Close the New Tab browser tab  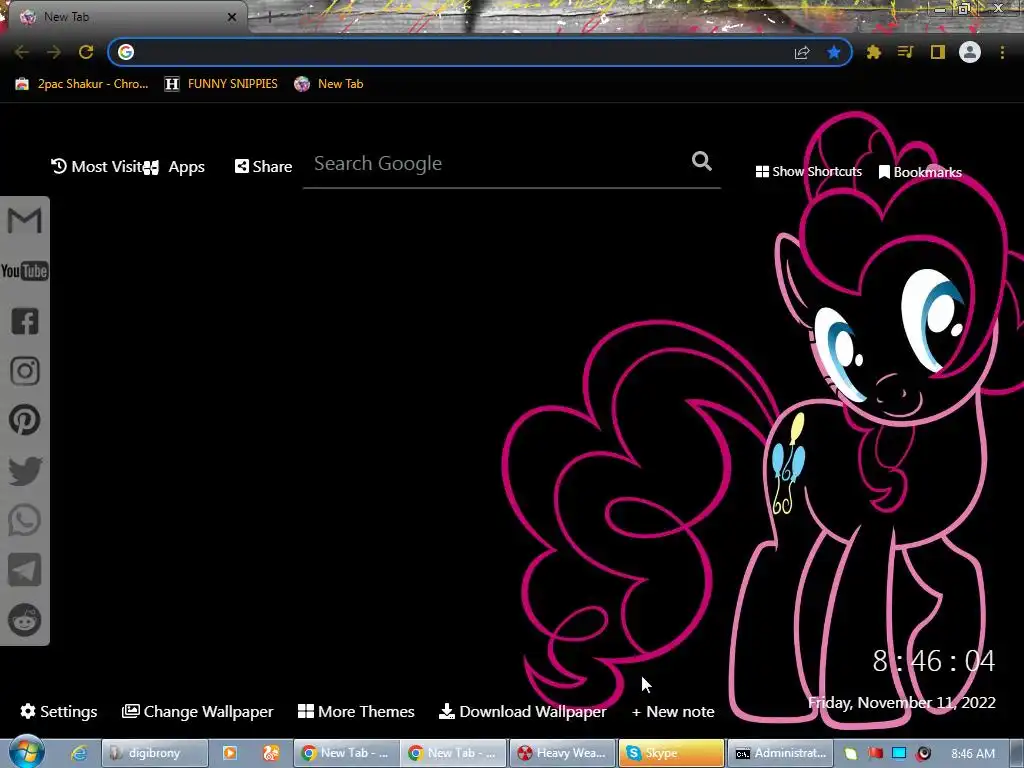[x=232, y=17]
